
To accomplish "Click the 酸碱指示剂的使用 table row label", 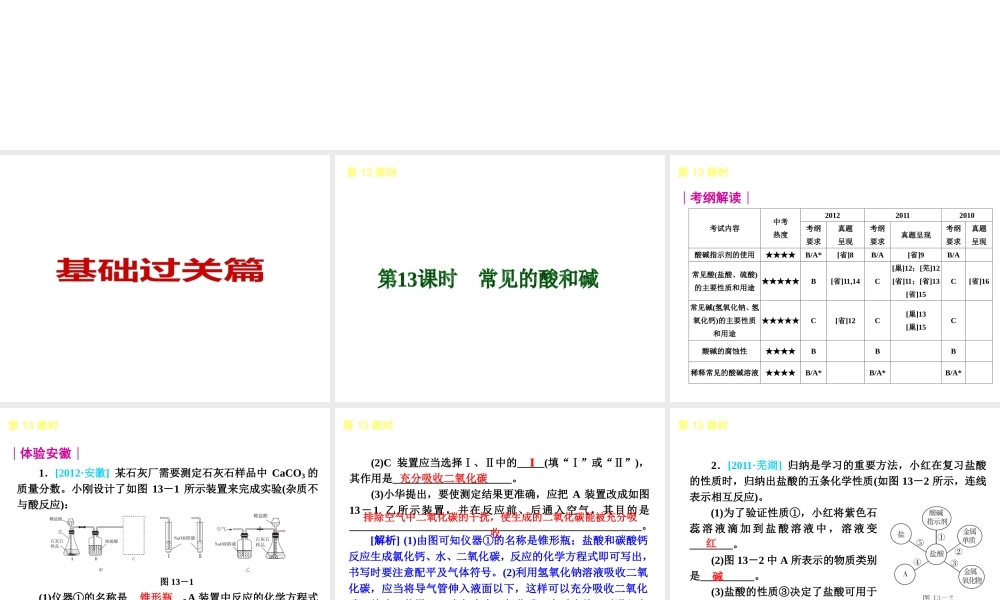I will point(724,254).
